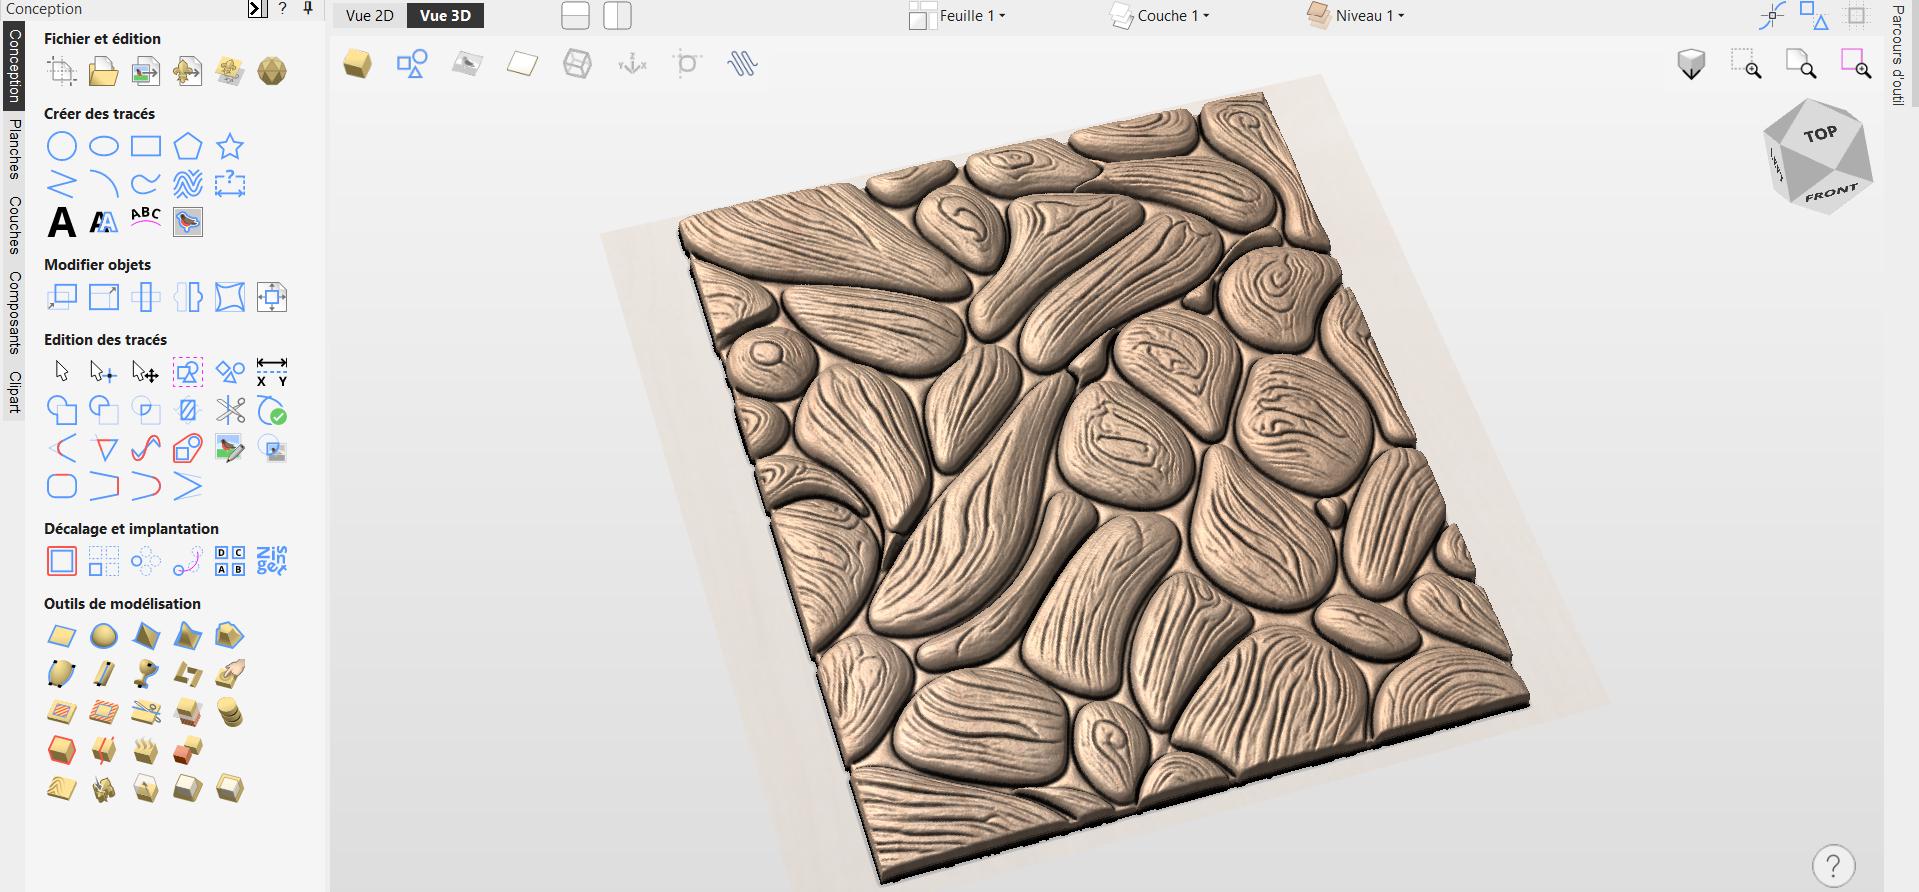Select the draw star tool
Viewport: 1919px width, 892px height.
230,147
